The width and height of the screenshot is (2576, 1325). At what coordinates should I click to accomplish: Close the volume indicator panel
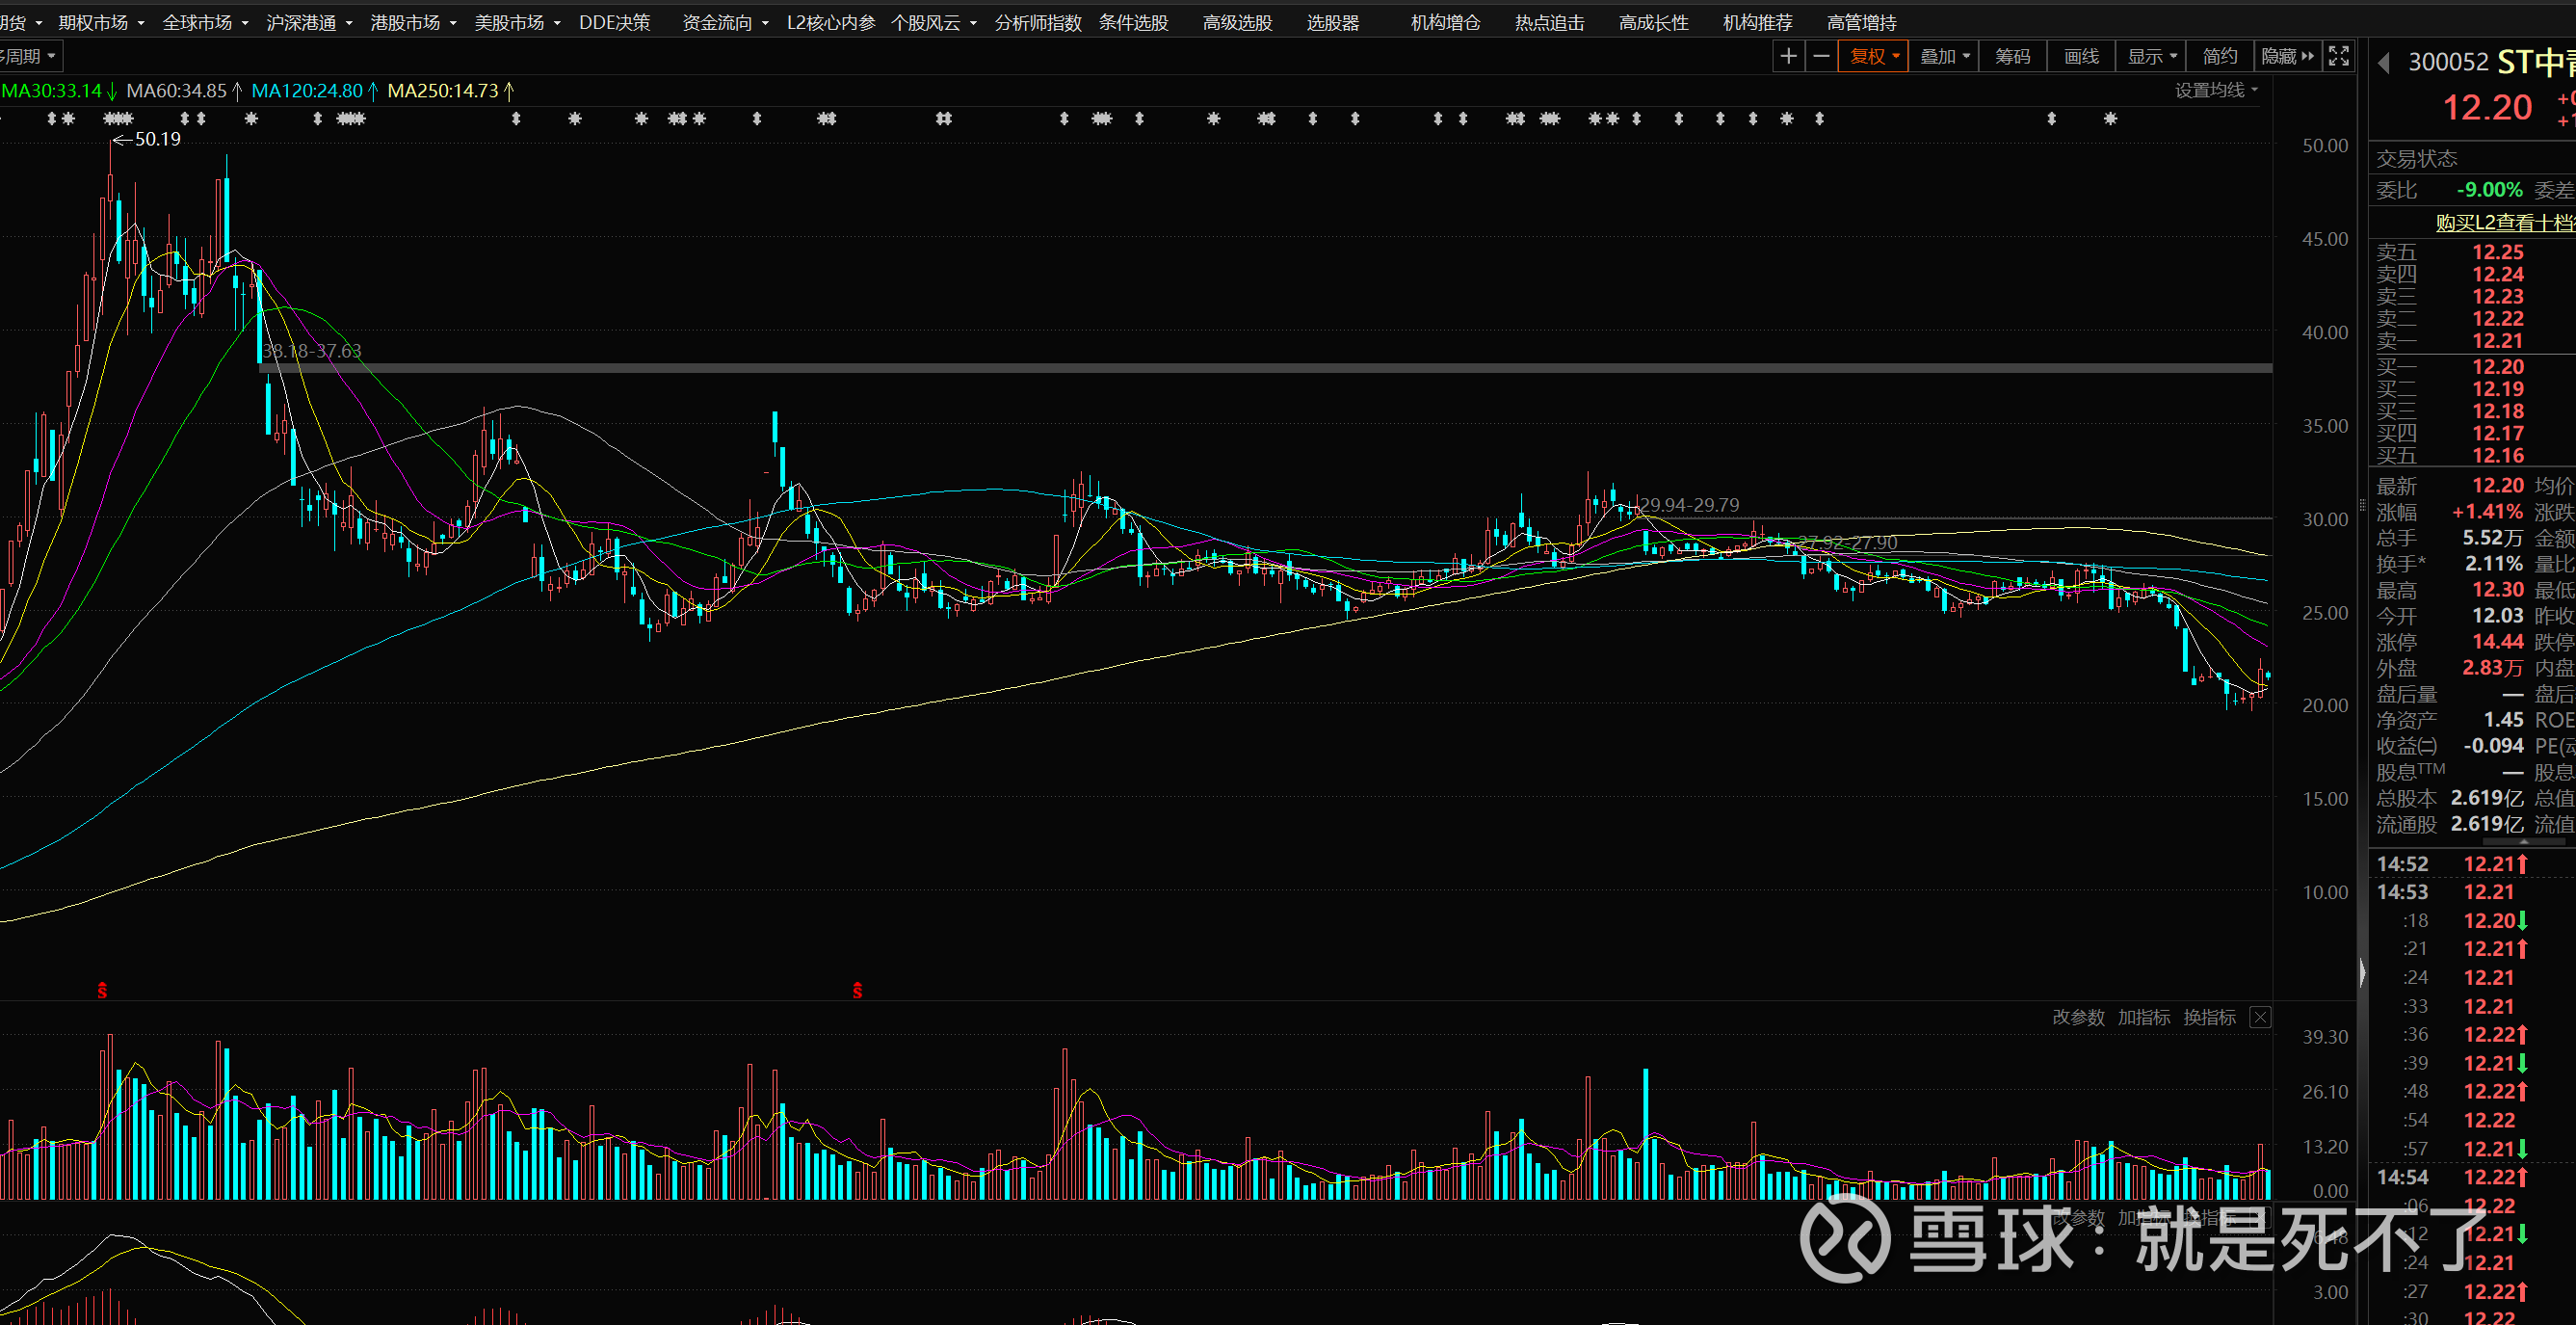coord(2260,1017)
